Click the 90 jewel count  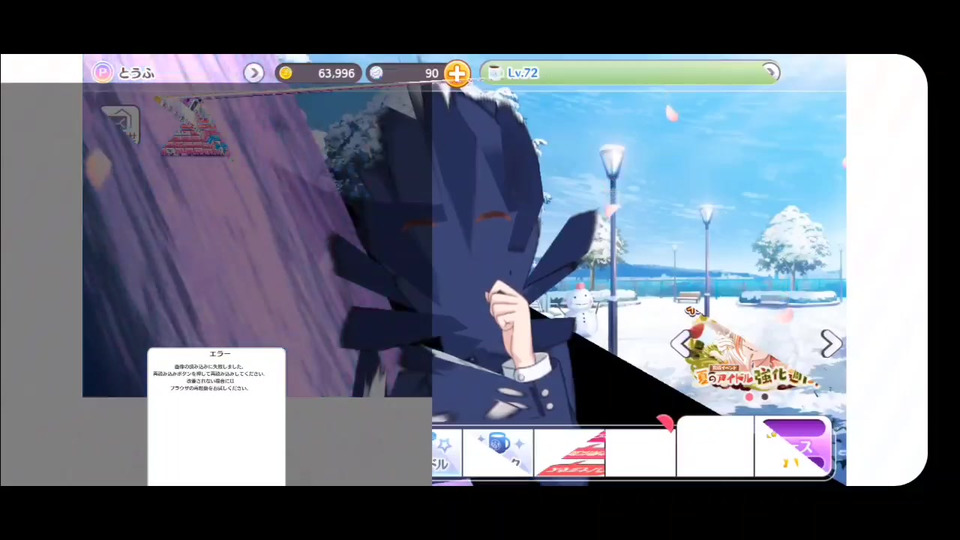(x=432, y=73)
